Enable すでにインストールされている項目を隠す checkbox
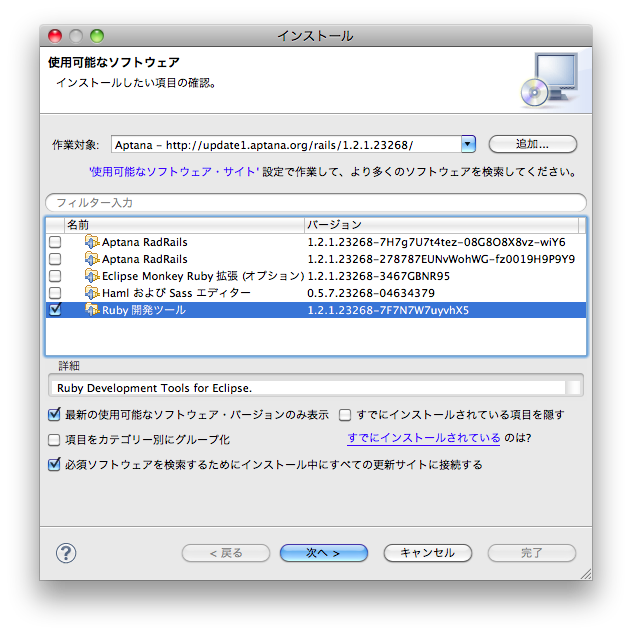The image size is (632, 635). click(345, 414)
